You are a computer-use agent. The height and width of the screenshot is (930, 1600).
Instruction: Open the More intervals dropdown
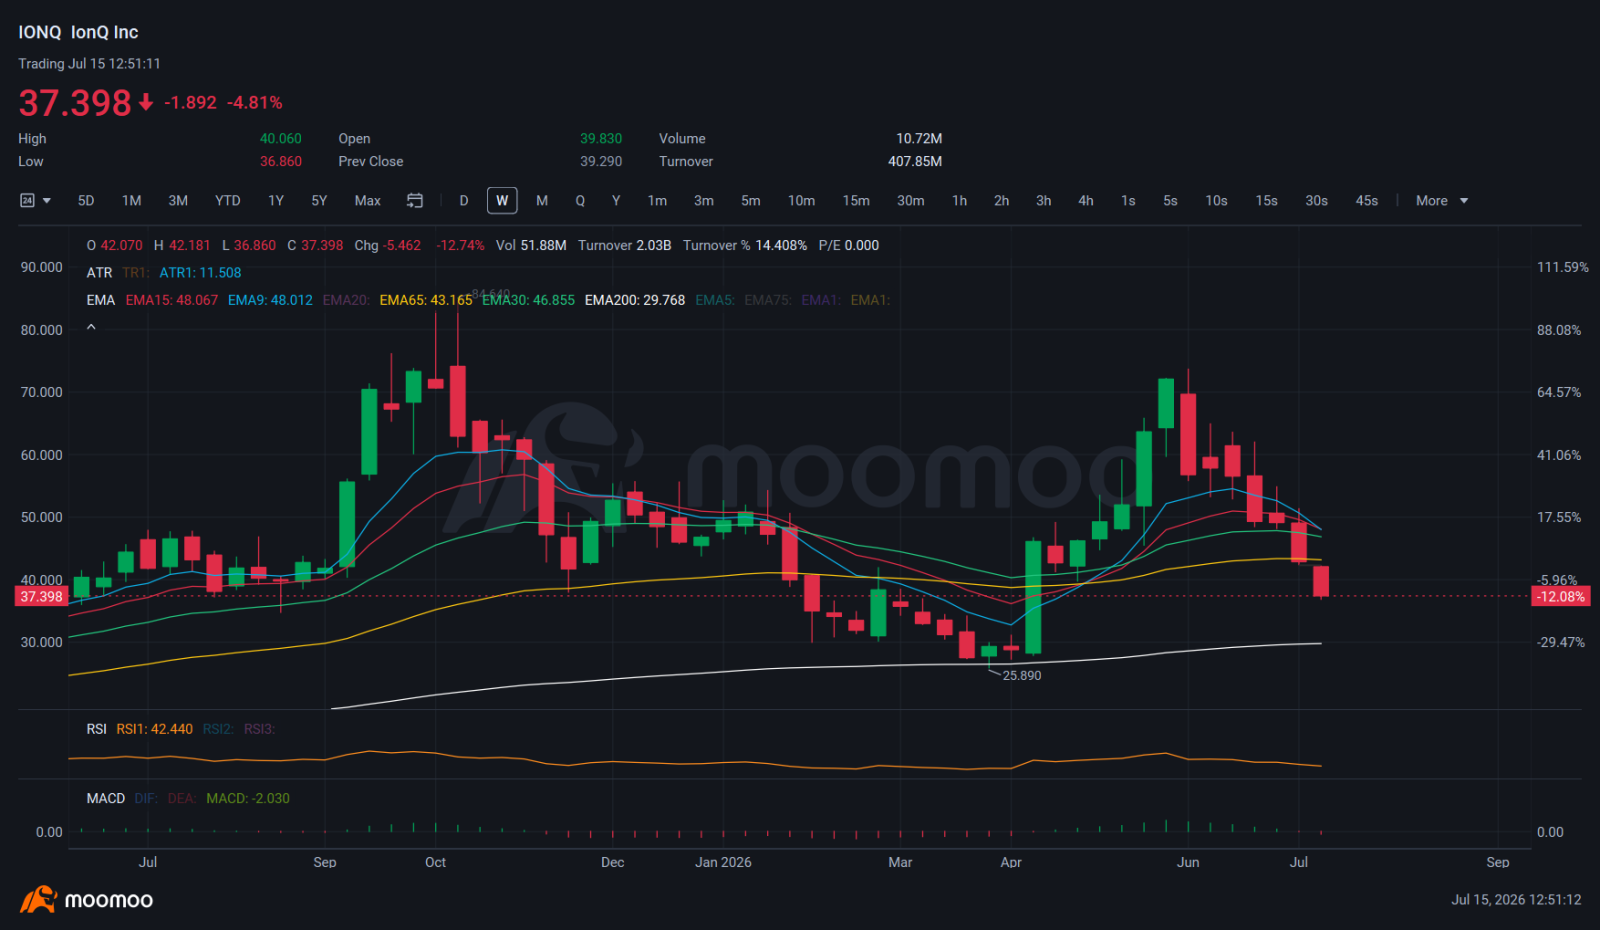[x=1442, y=201]
